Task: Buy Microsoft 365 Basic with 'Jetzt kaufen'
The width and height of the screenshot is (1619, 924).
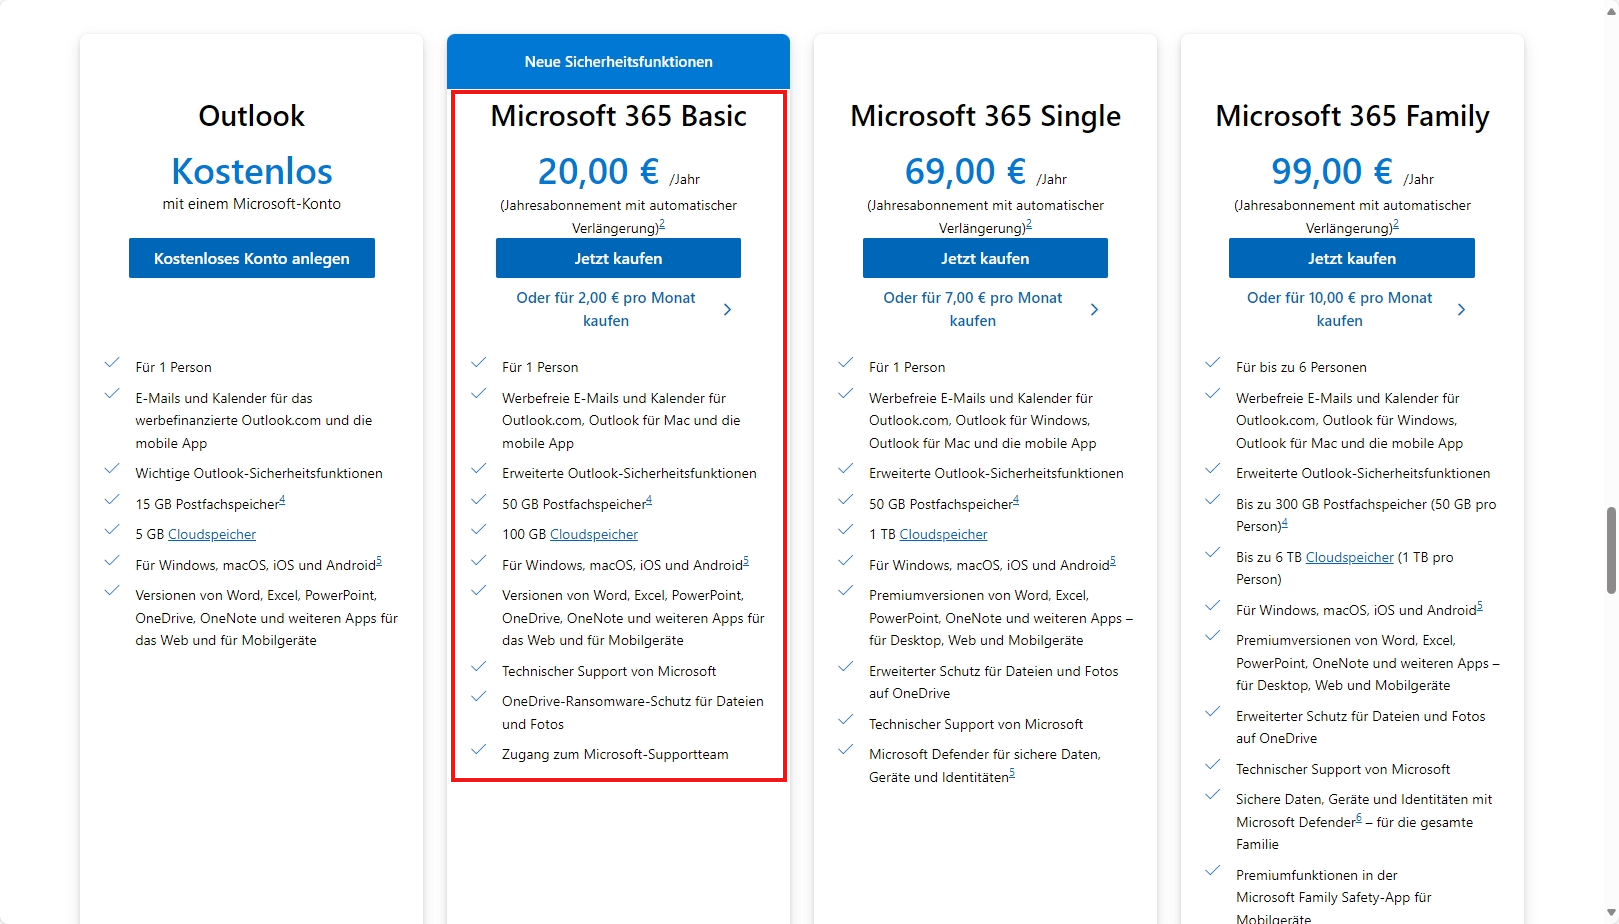Action: 618,258
